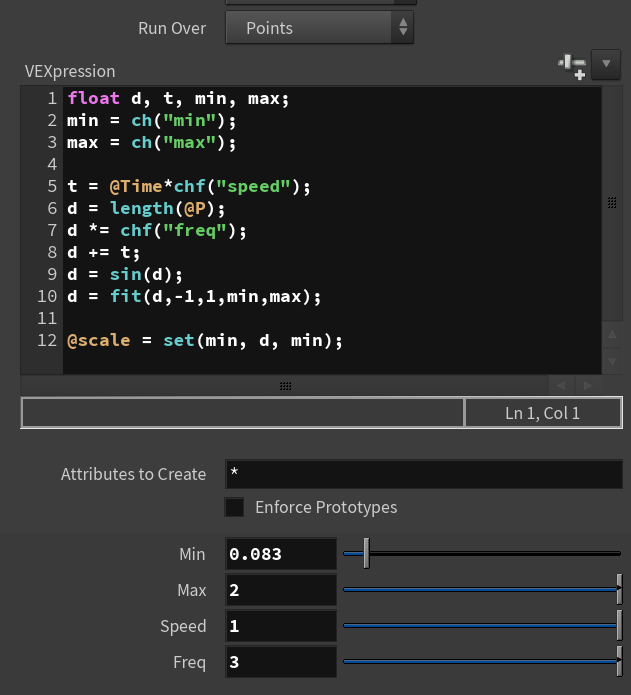The width and height of the screenshot is (631, 695).
Task: Open the Run Over dropdown set to Points
Action: (319, 27)
